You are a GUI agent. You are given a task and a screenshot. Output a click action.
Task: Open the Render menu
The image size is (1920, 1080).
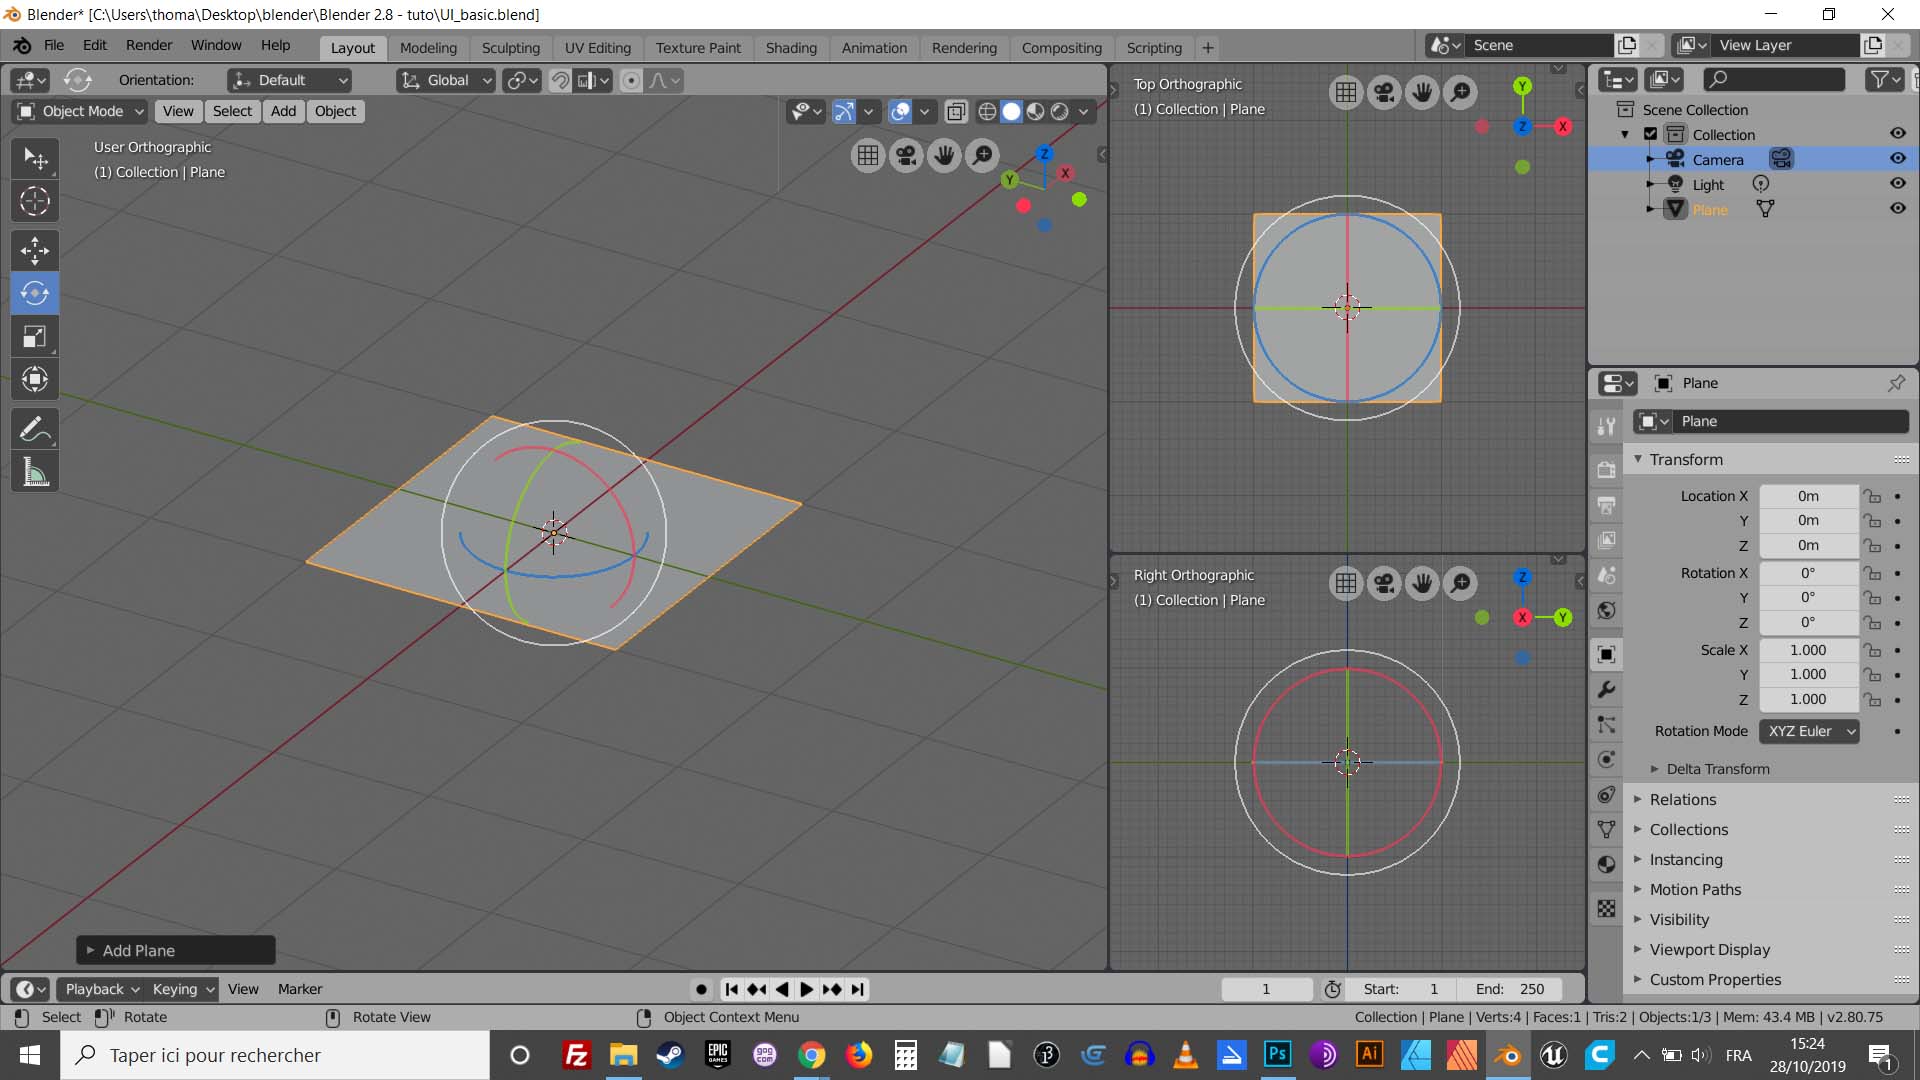tap(148, 45)
